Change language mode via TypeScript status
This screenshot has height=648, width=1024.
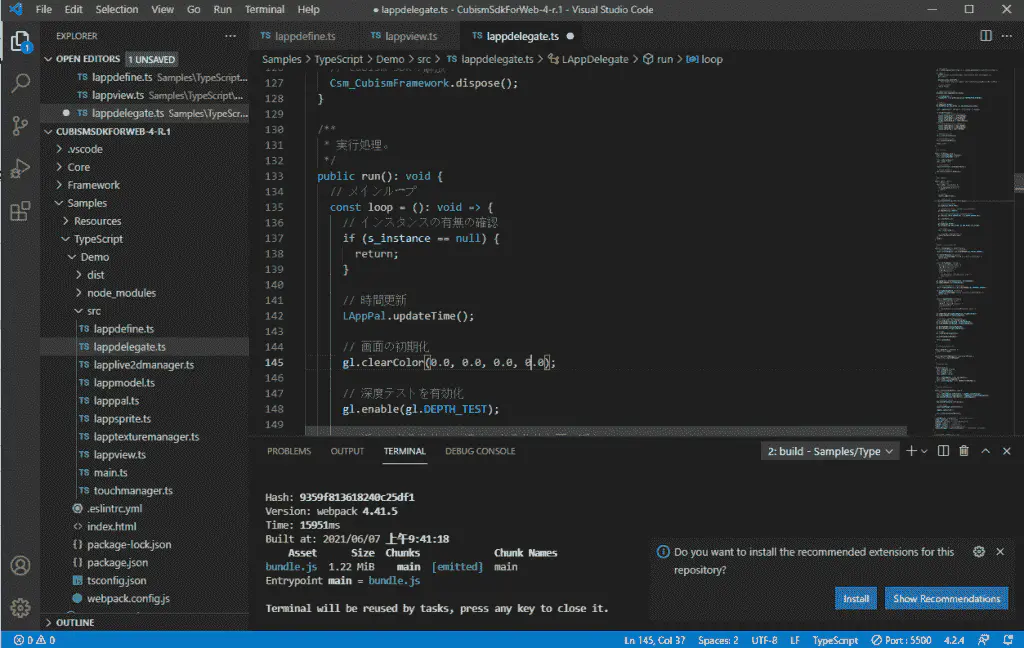coord(835,640)
